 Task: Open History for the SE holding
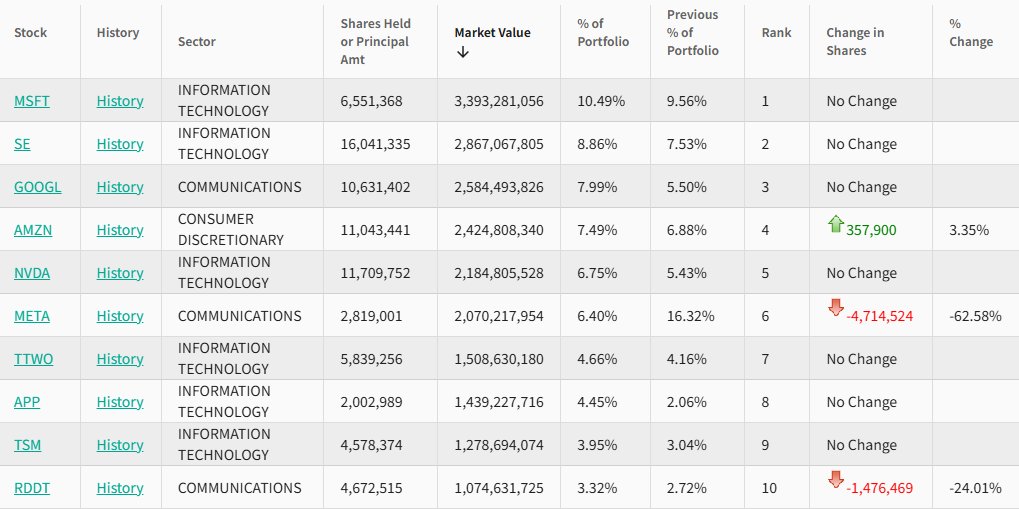click(120, 144)
